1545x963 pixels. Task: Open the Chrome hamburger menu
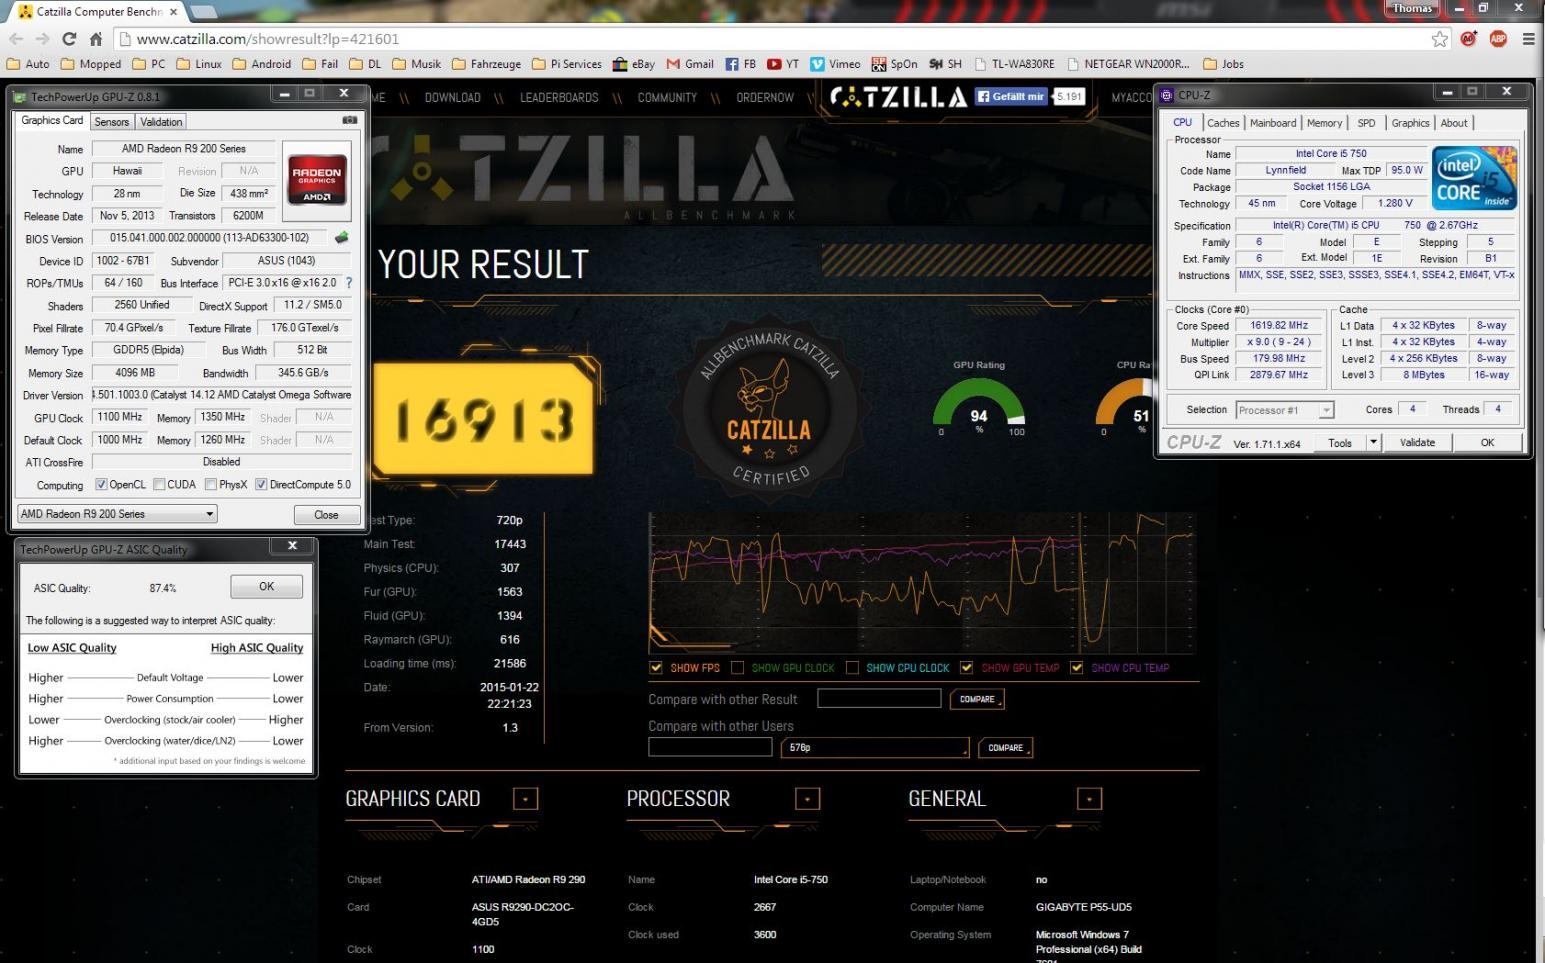(1528, 39)
